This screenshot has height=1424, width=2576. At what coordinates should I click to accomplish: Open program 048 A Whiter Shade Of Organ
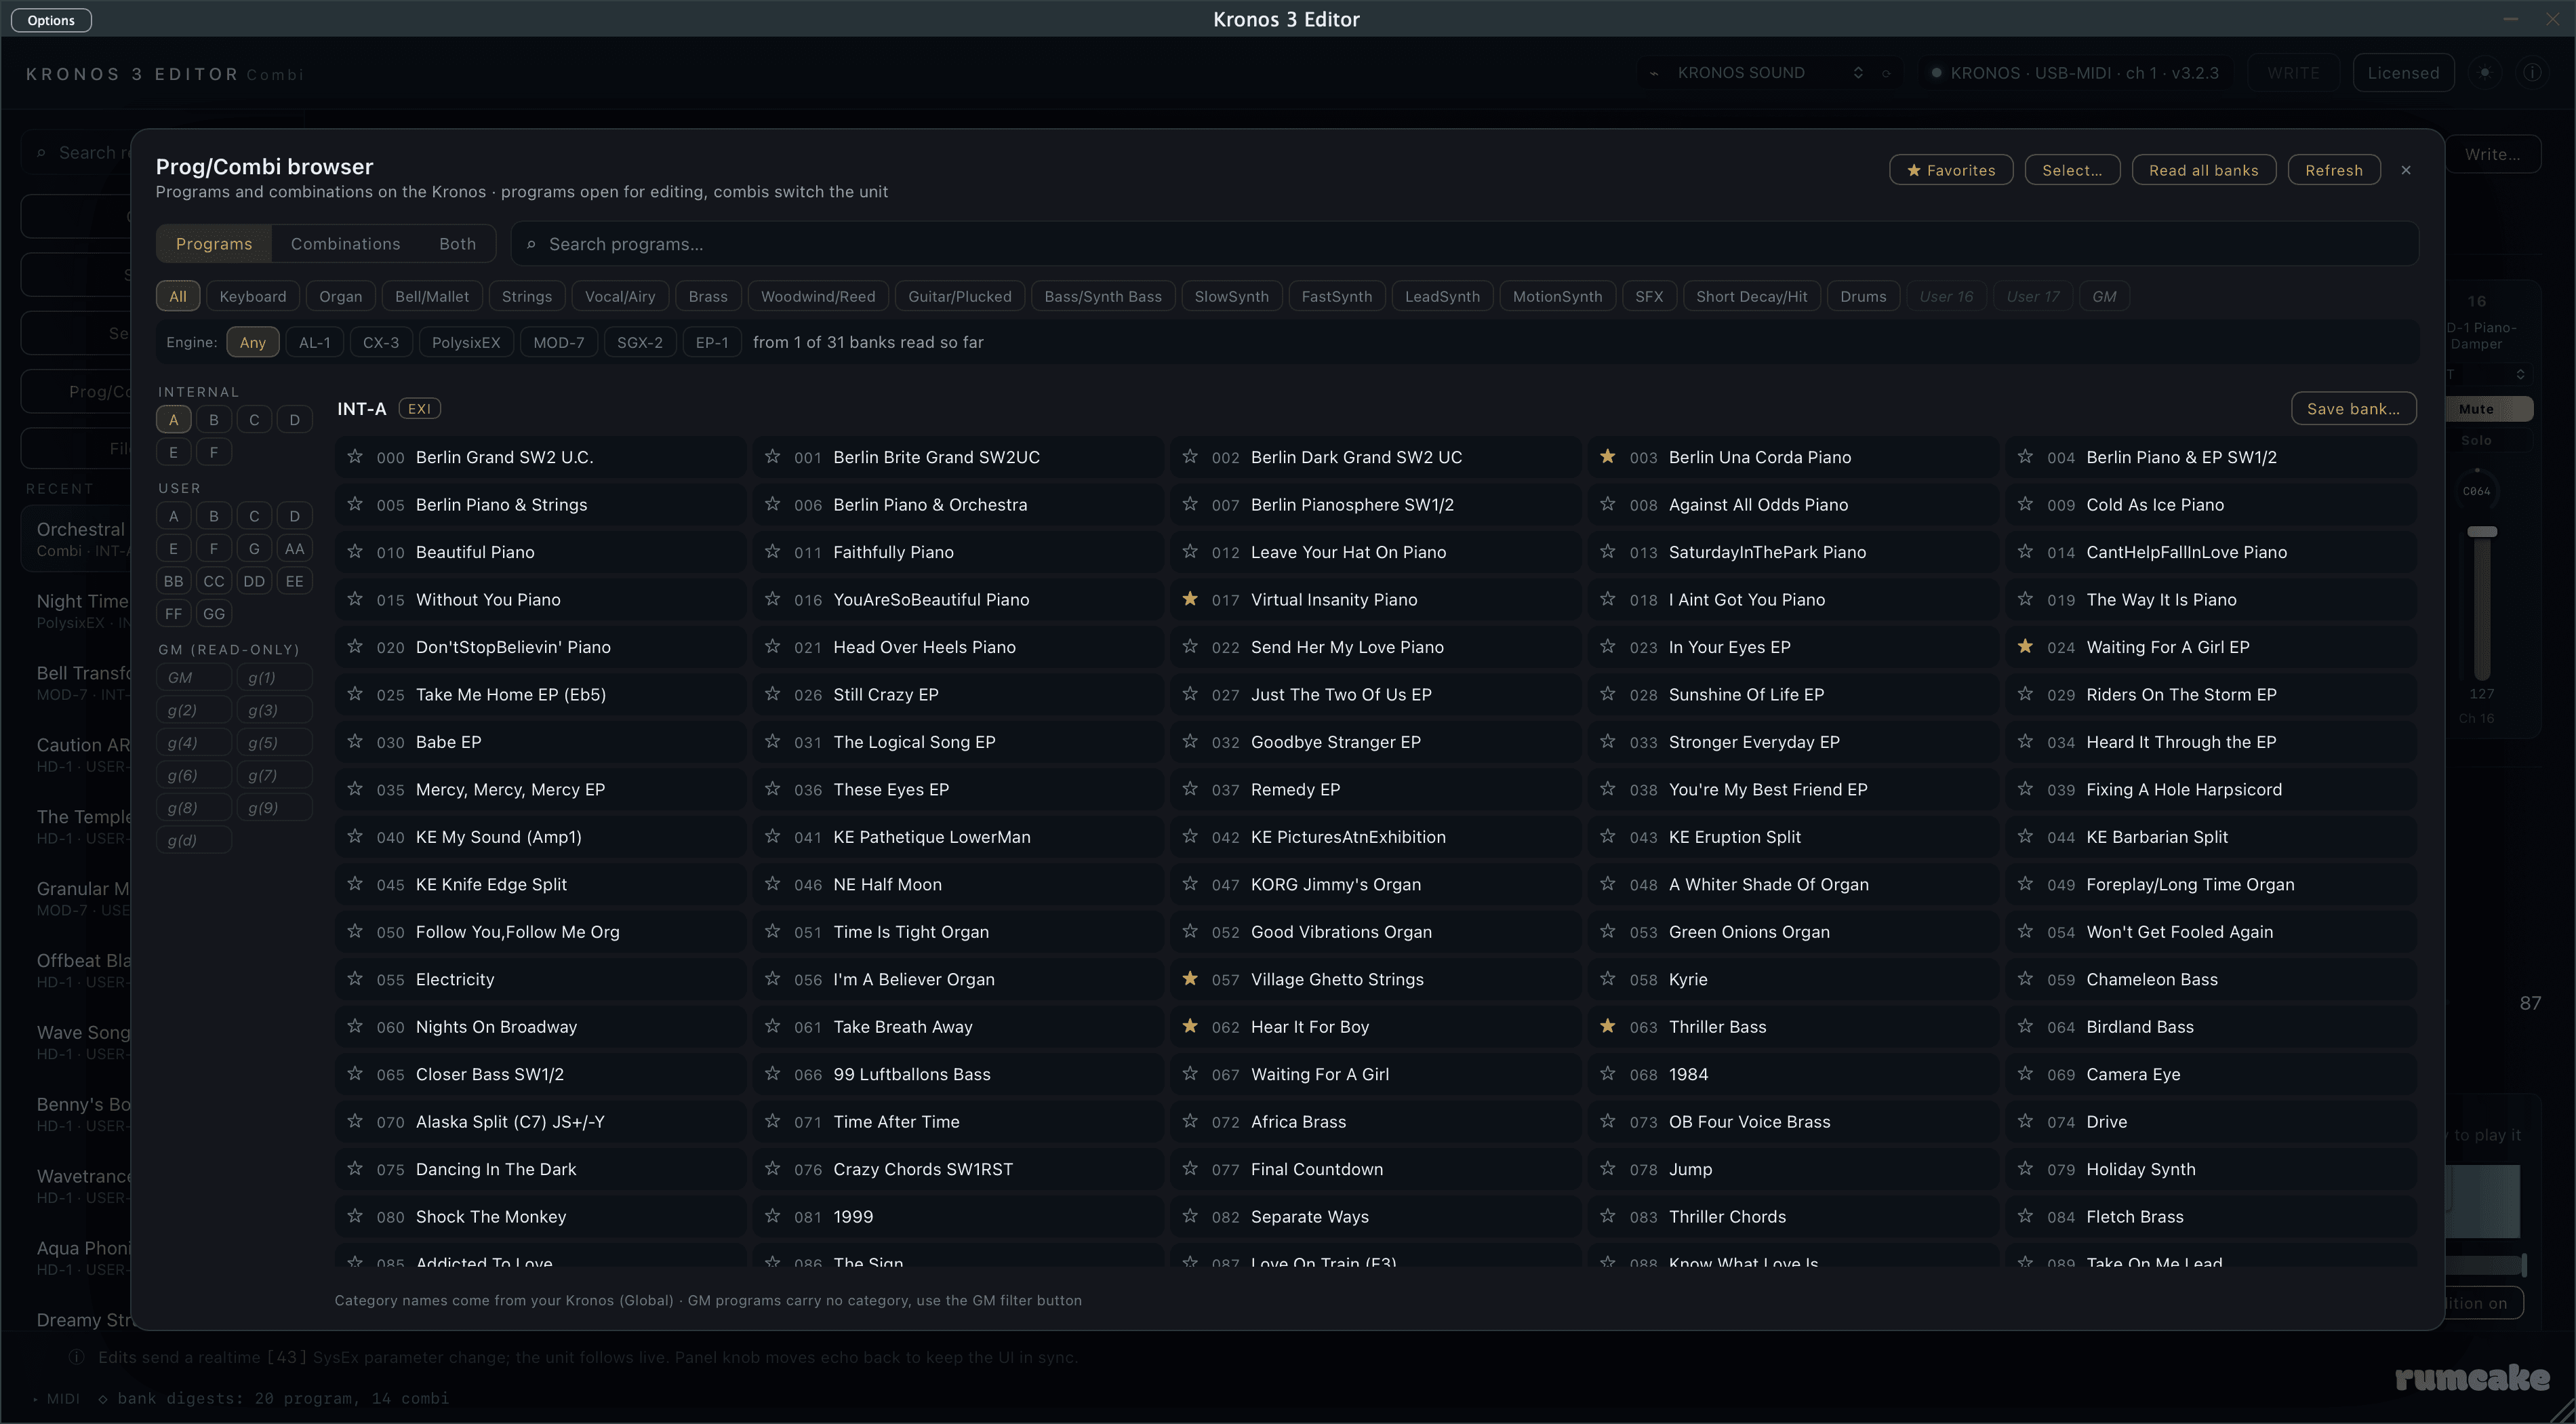click(x=1793, y=884)
